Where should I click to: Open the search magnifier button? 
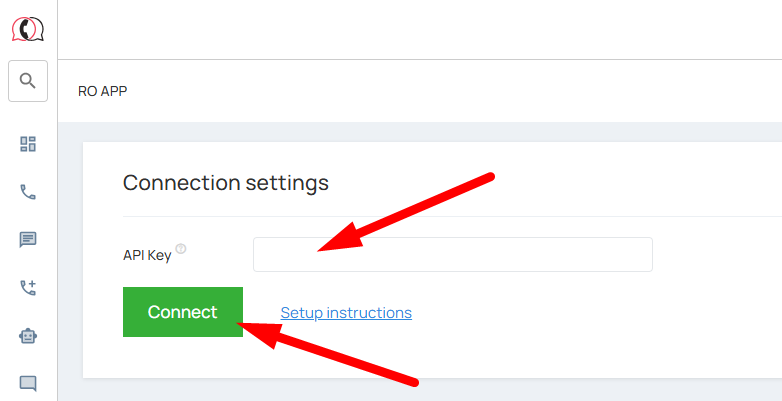(x=28, y=81)
